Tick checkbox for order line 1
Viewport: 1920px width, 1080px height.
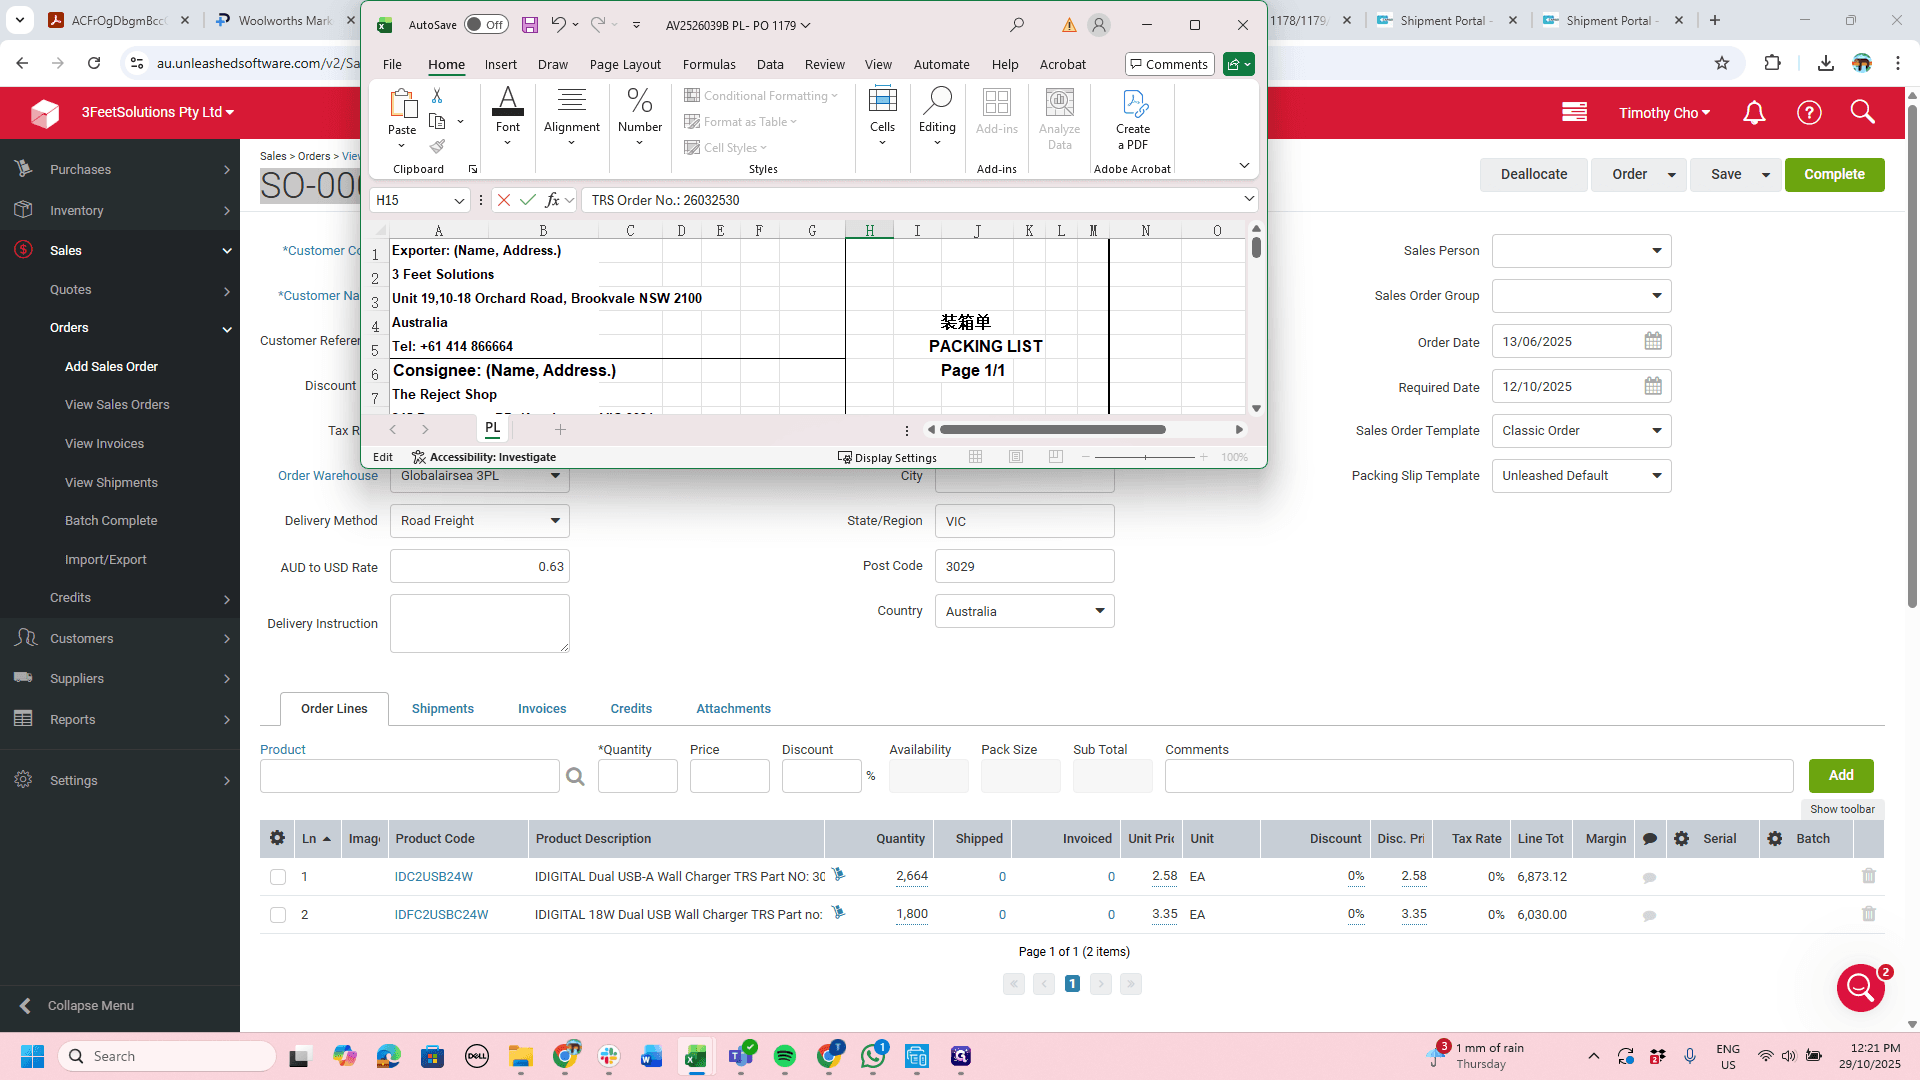click(278, 877)
